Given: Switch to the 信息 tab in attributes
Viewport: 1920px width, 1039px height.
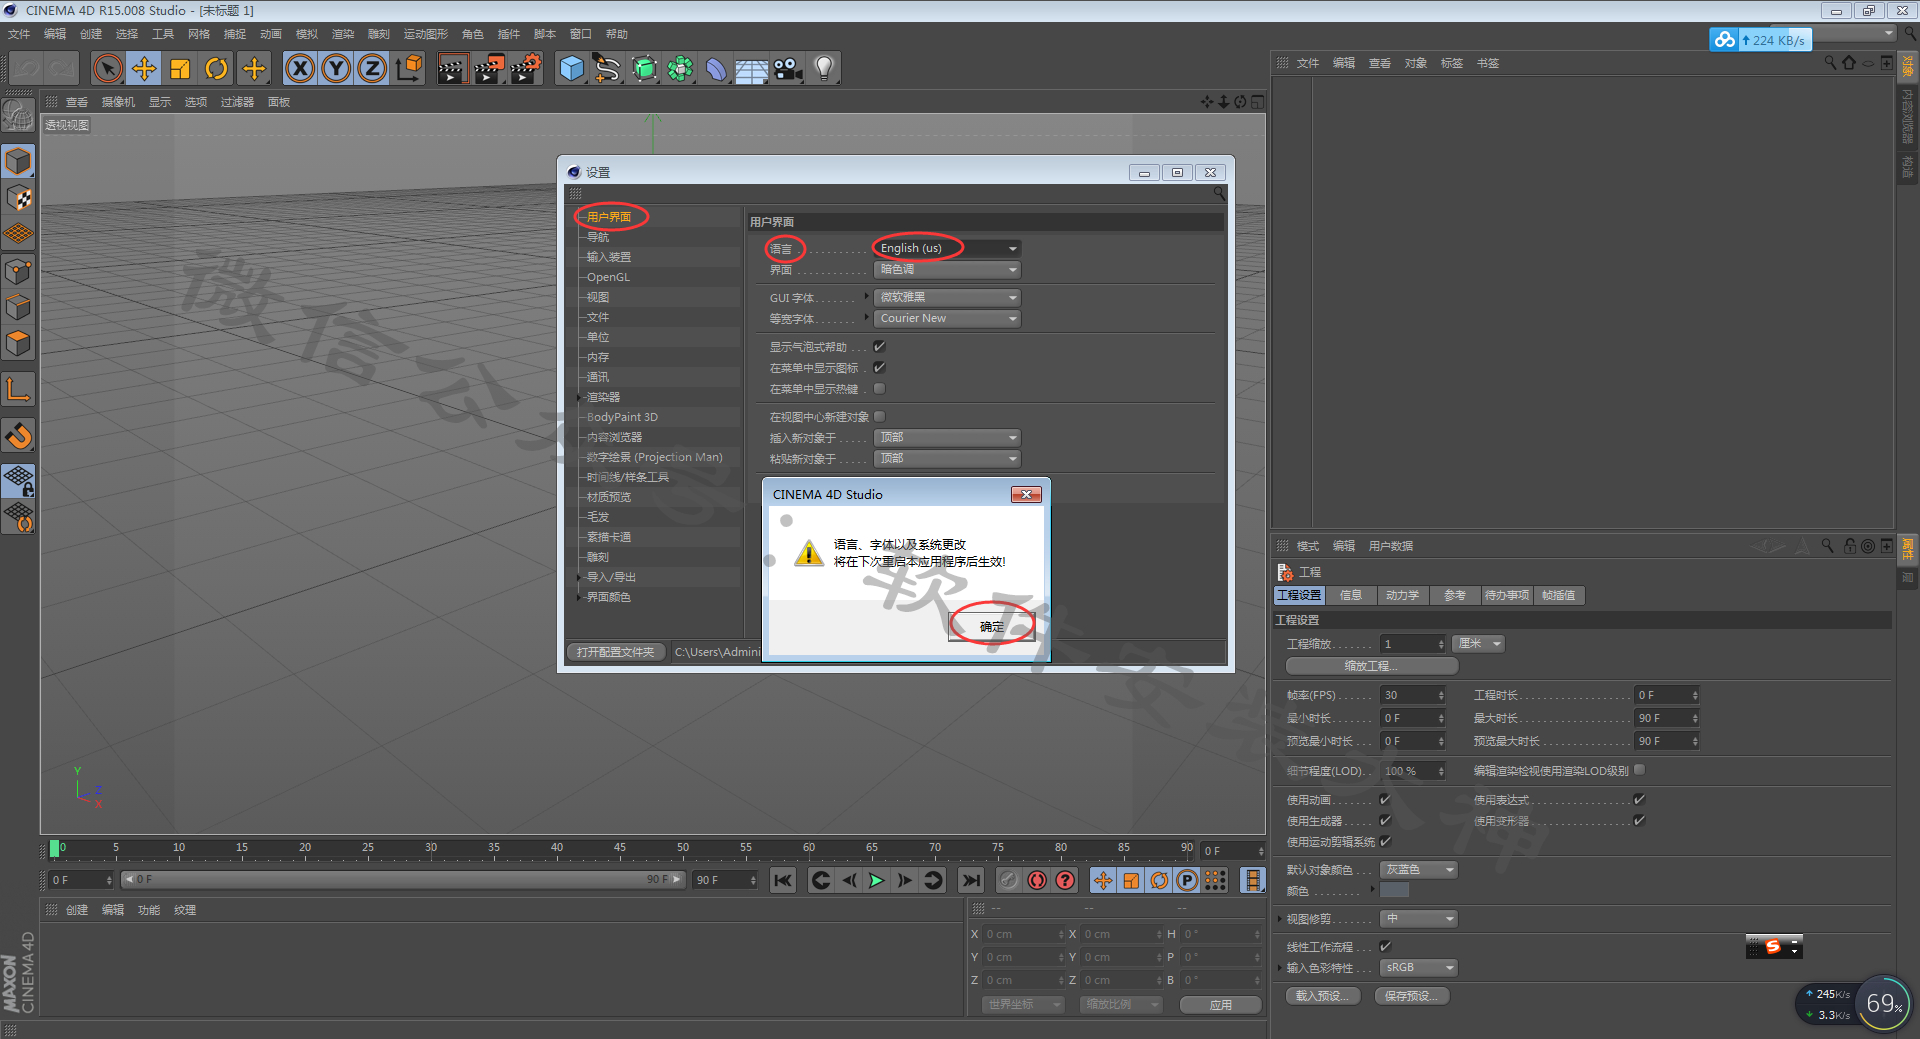Looking at the screenshot, I should [1350, 595].
